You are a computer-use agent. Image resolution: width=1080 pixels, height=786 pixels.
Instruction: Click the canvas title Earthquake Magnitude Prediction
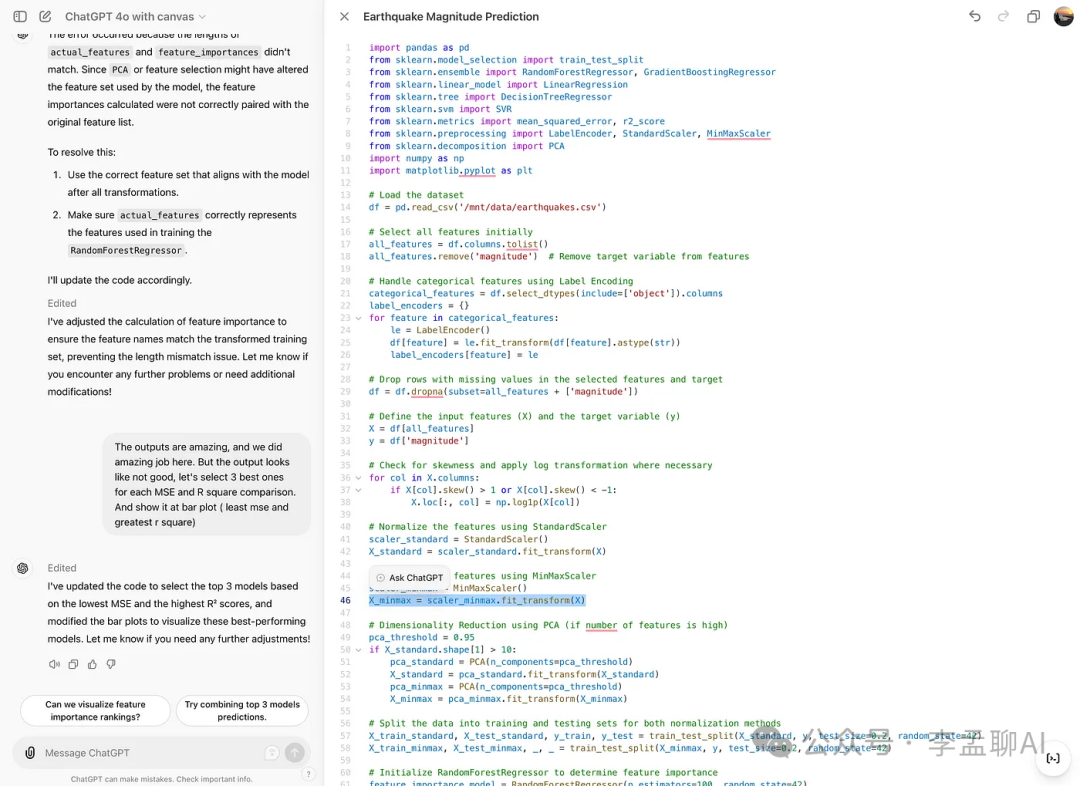(451, 17)
